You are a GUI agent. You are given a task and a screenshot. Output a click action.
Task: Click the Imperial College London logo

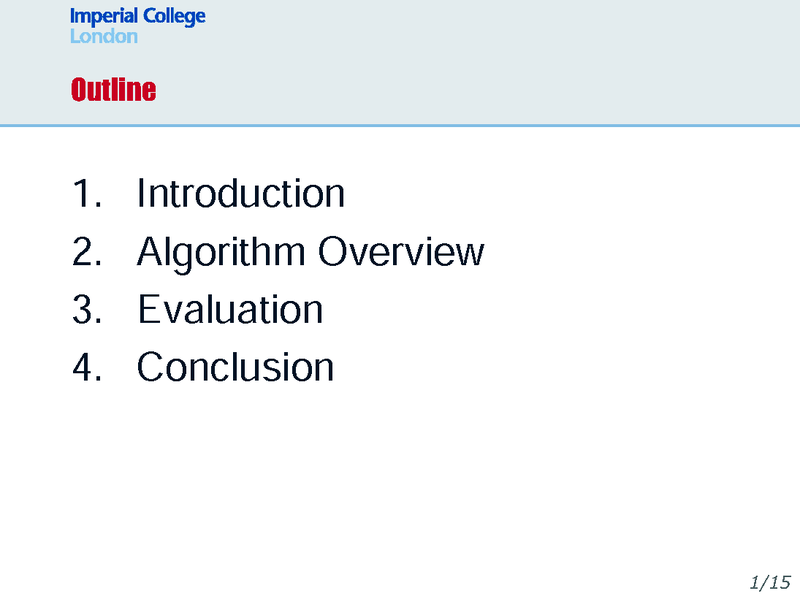click(137, 27)
